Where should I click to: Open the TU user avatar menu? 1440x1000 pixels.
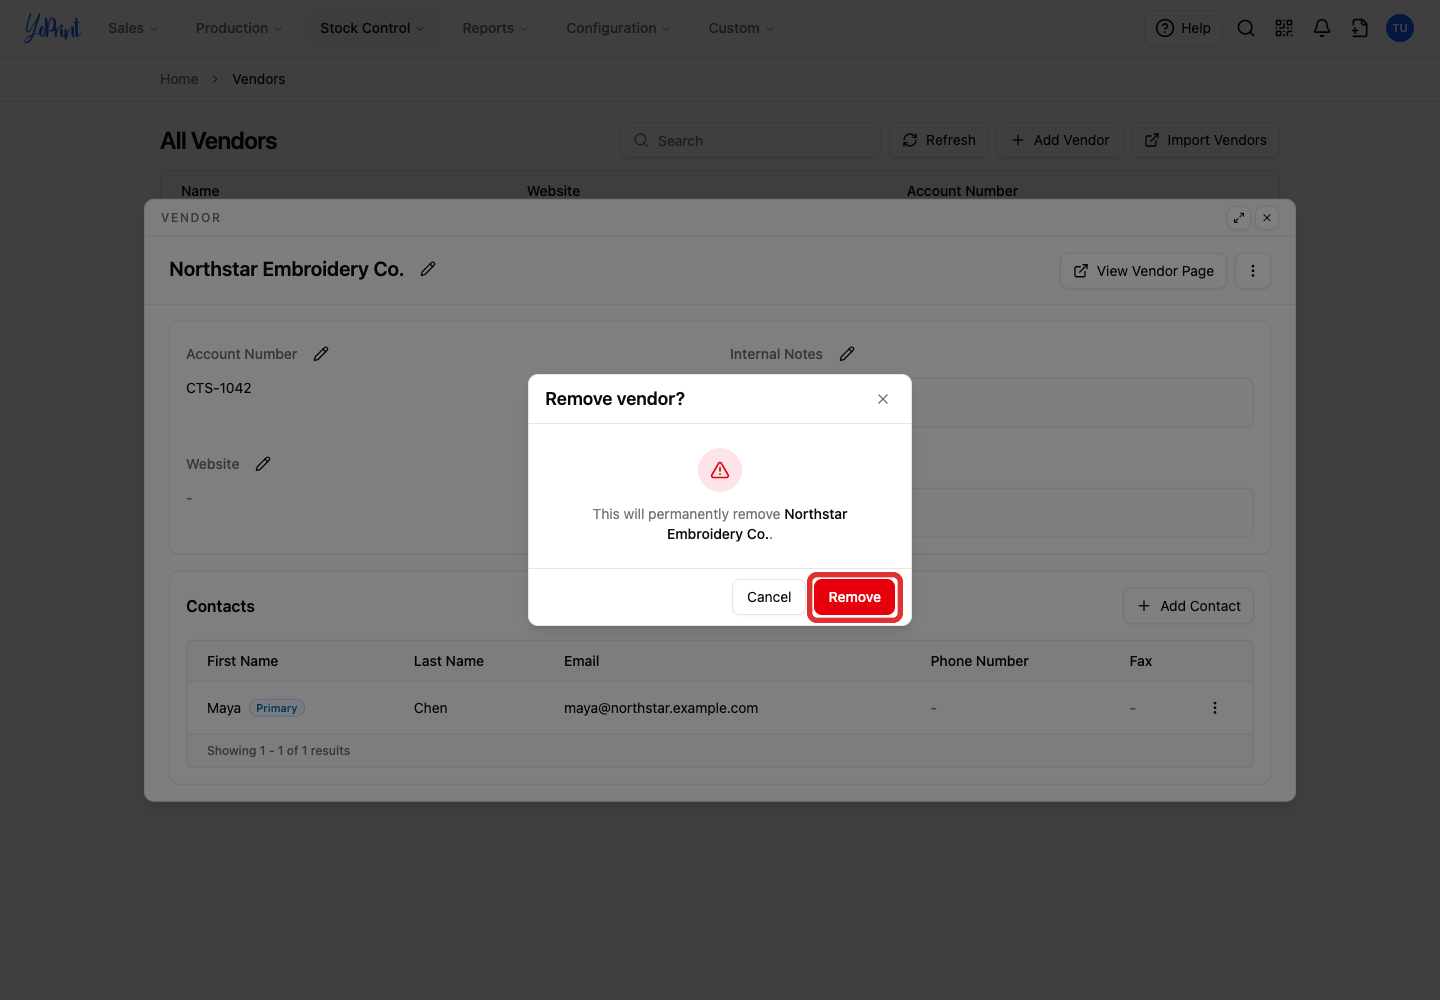point(1400,28)
